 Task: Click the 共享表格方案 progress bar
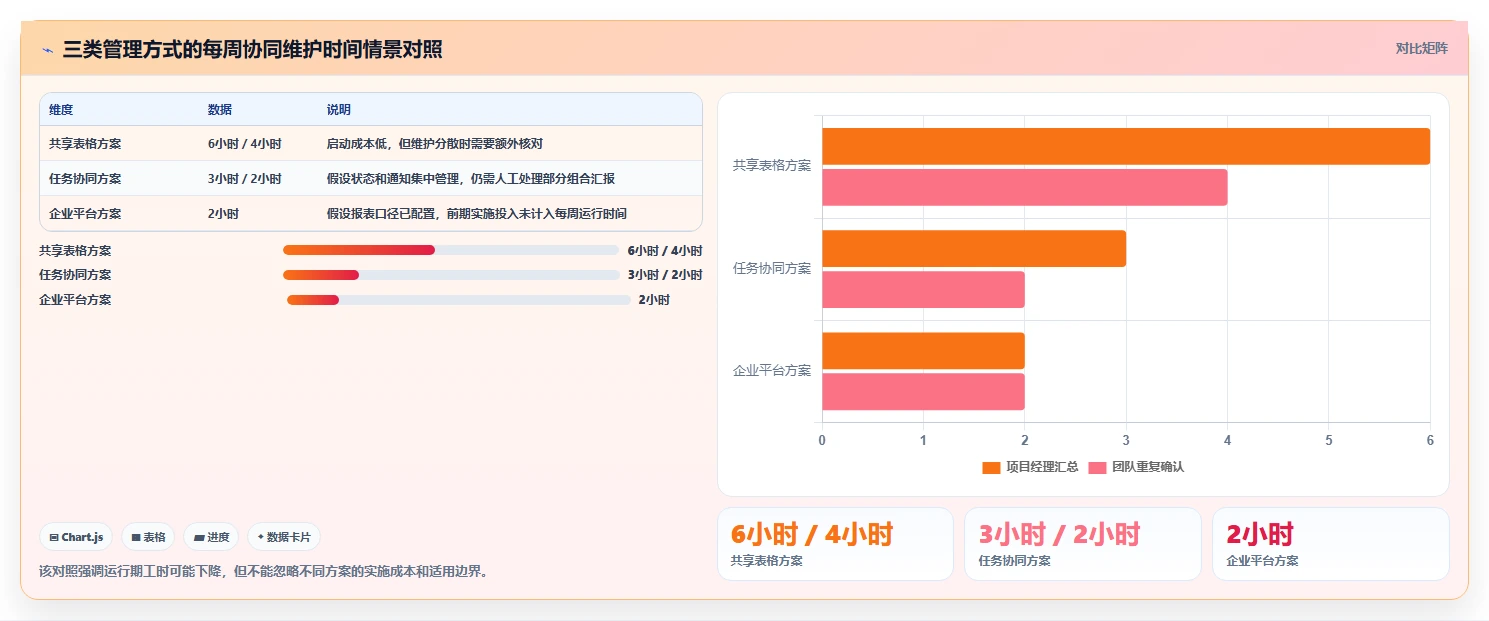(x=451, y=250)
